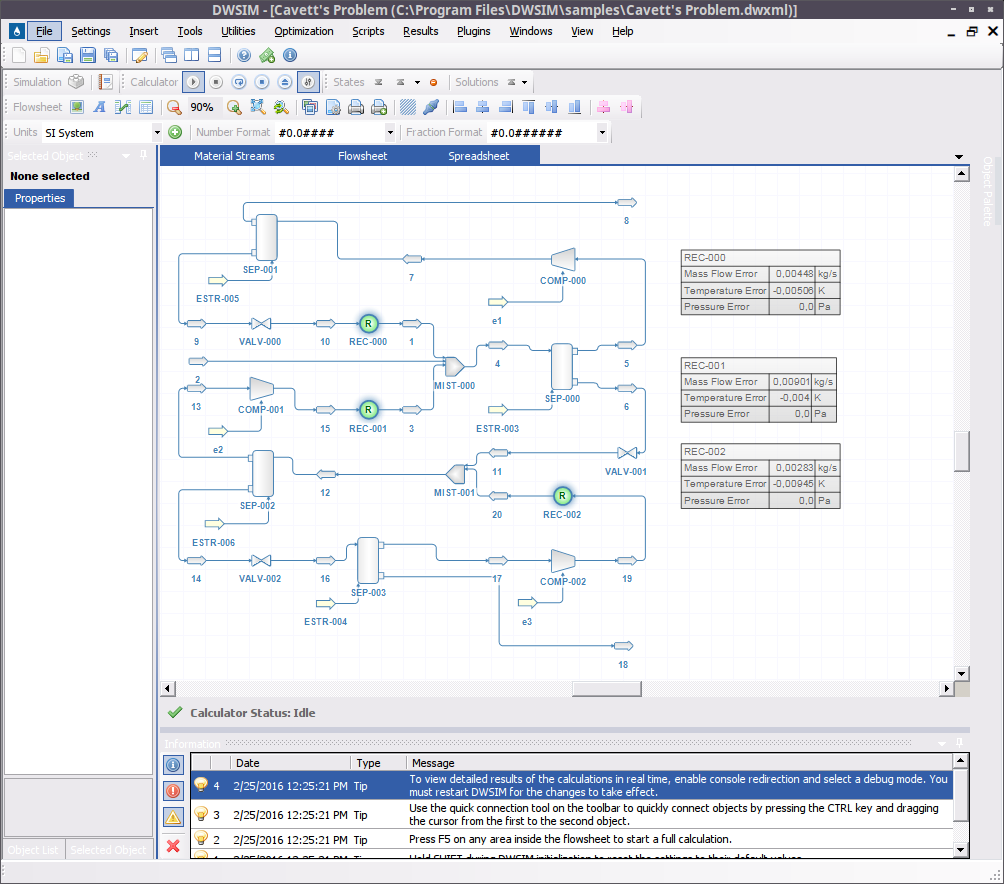Toggle the calculator play button
The height and width of the screenshot is (884, 1004).
tap(193, 82)
